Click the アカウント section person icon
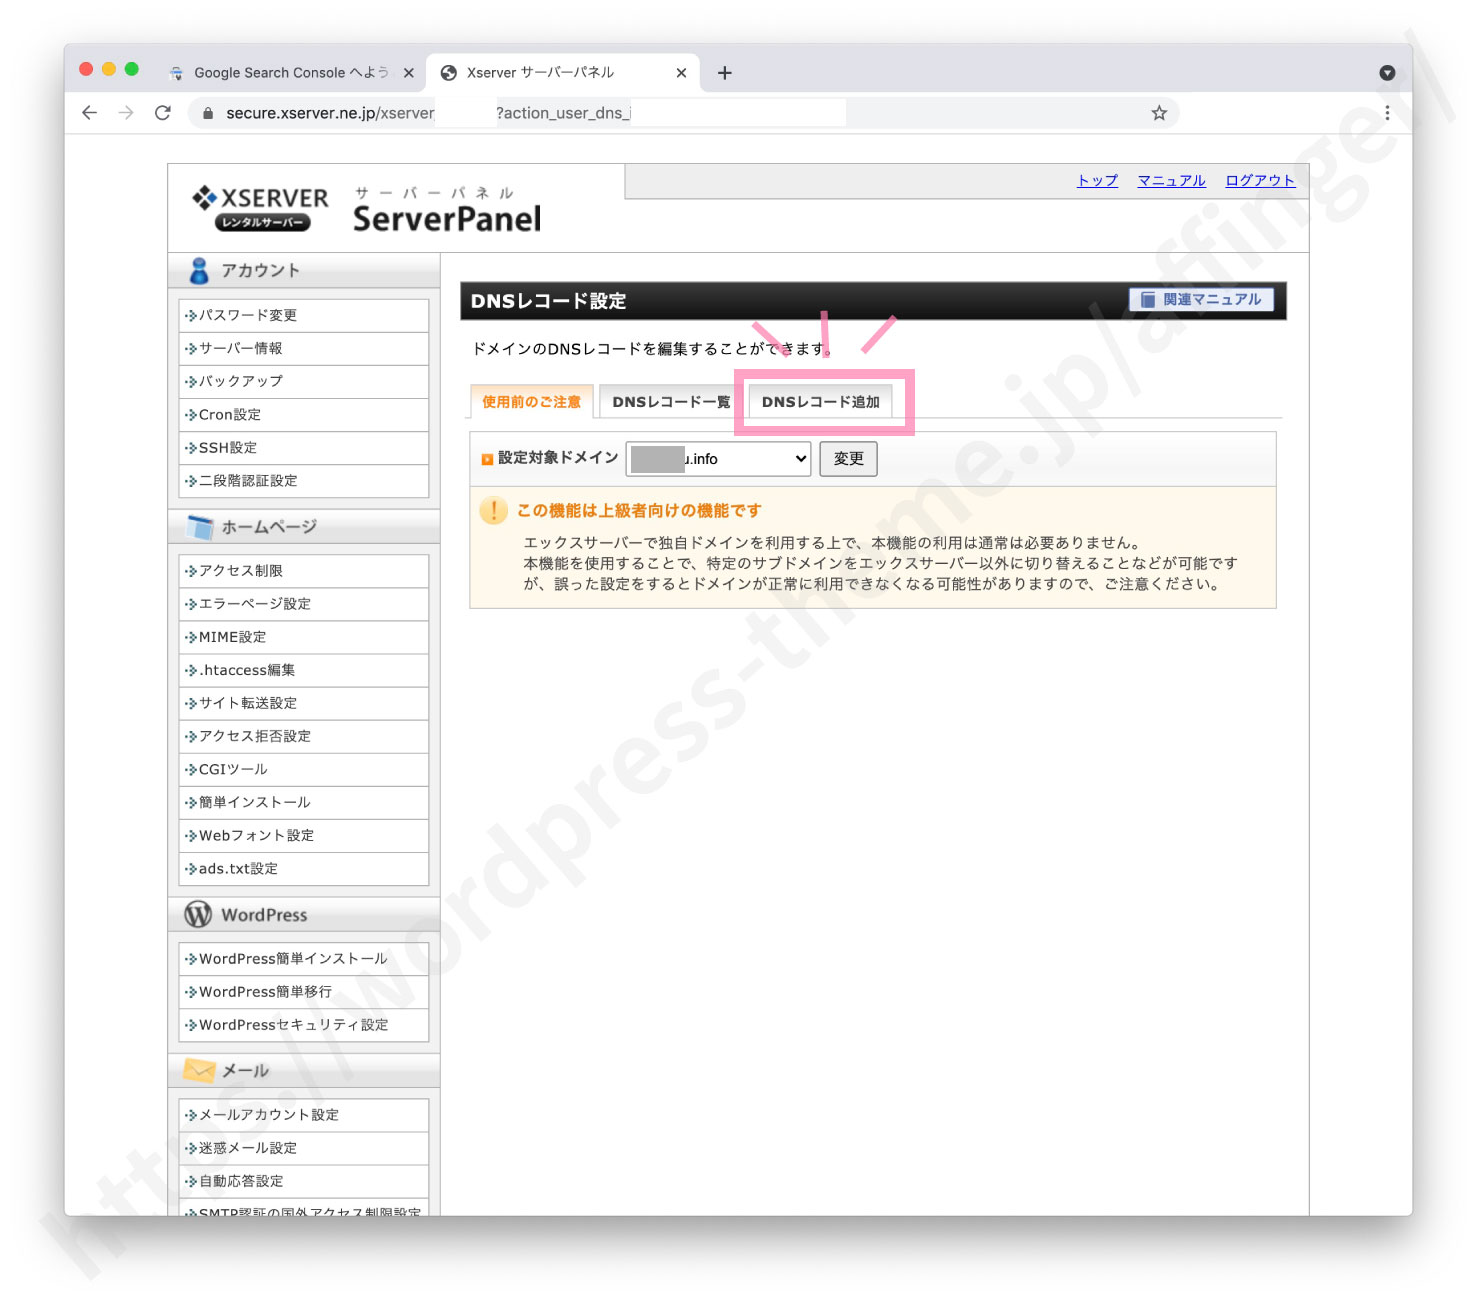The height and width of the screenshot is (1299, 1476). pos(199,271)
